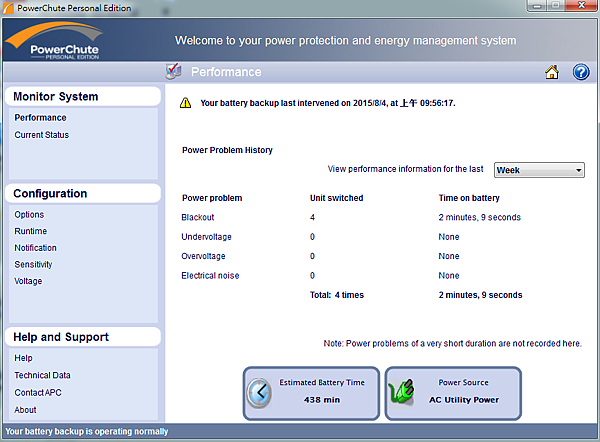This screenshot has width=600, height=442.
Task: Click the Home icon in header
Action: point(552,72)
